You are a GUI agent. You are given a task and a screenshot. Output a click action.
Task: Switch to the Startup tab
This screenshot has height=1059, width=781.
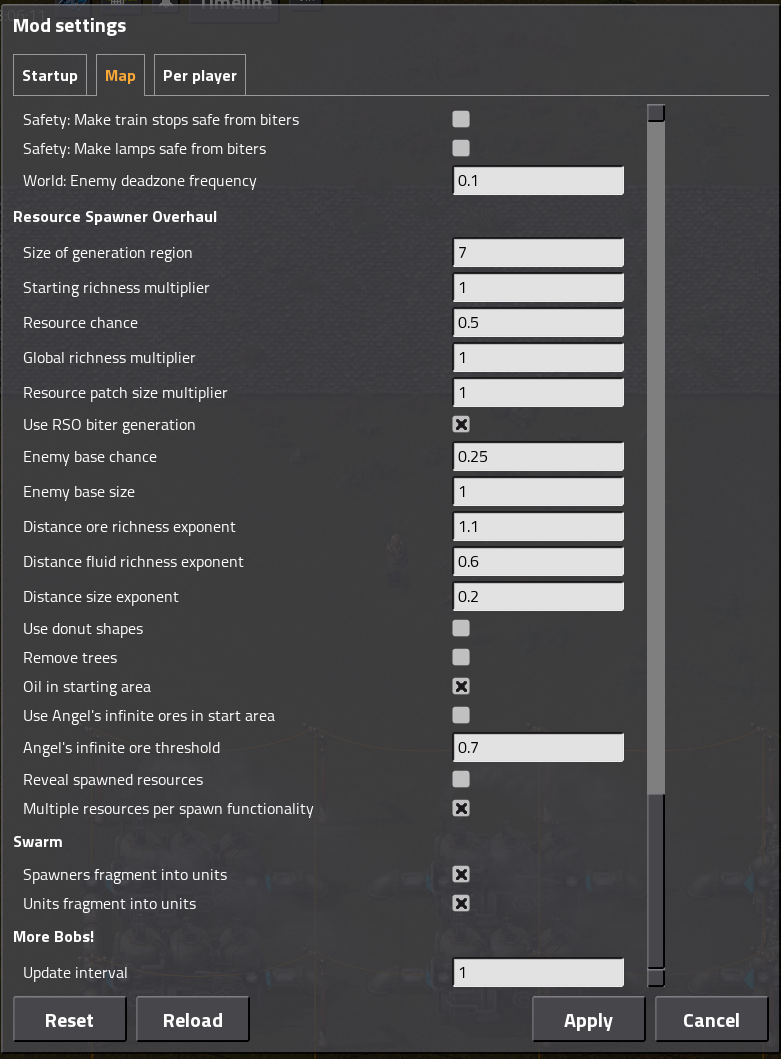(x=50, y=75)
